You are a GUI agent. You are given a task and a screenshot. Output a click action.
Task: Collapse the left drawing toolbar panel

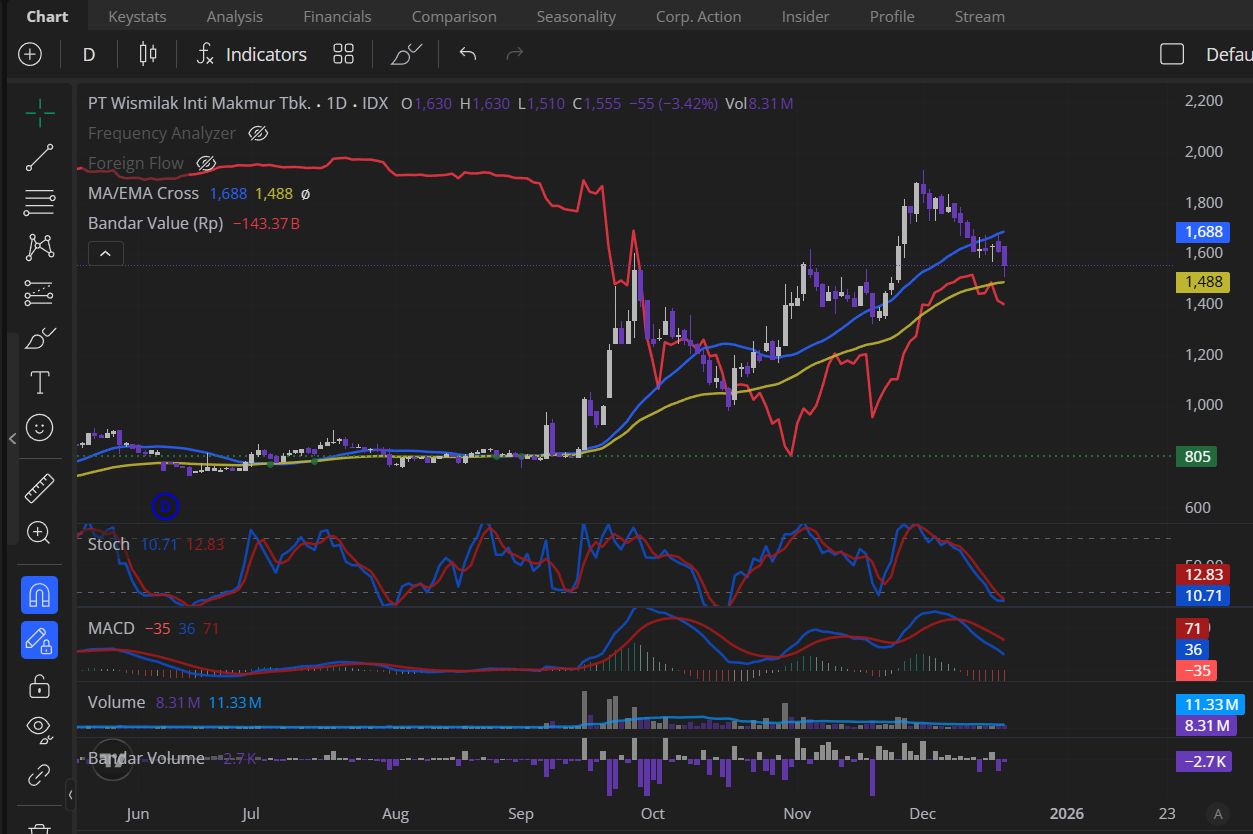12,438
